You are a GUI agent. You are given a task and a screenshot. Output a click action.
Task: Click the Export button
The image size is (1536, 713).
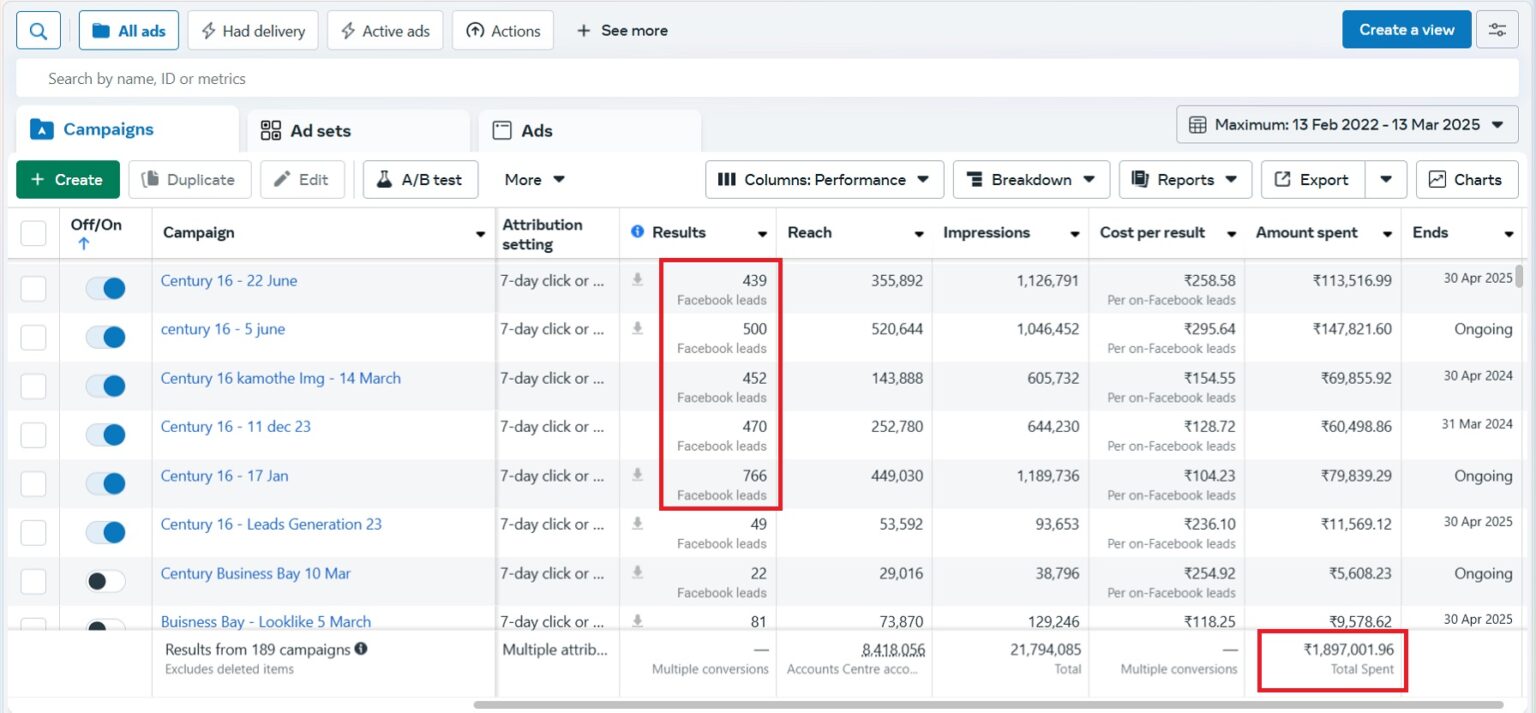tap(1312, 180)
